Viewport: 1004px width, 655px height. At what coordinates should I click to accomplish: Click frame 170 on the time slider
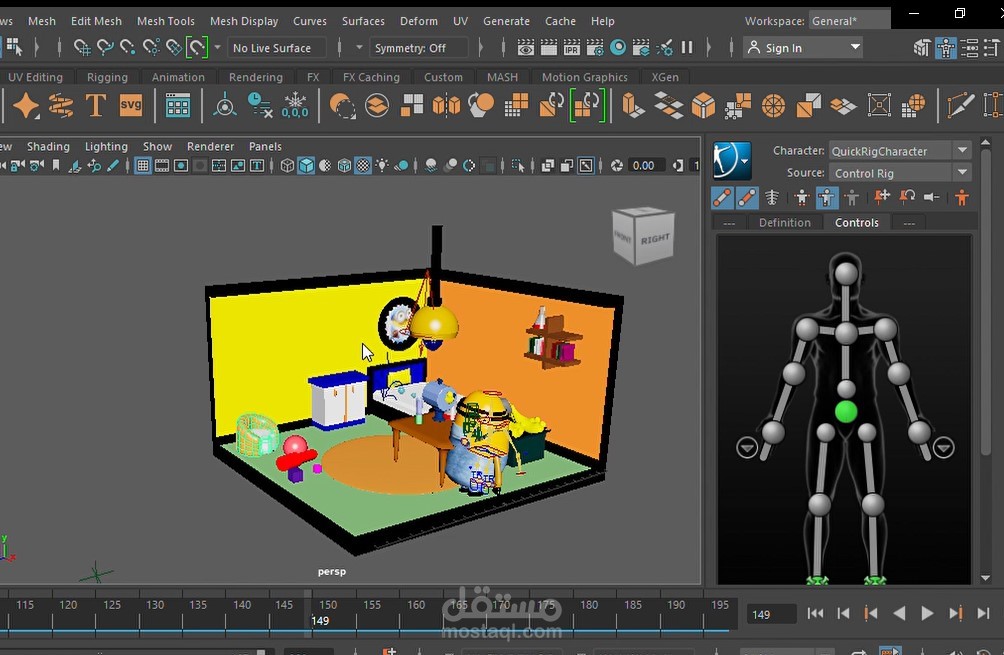[x=503, y=605]
